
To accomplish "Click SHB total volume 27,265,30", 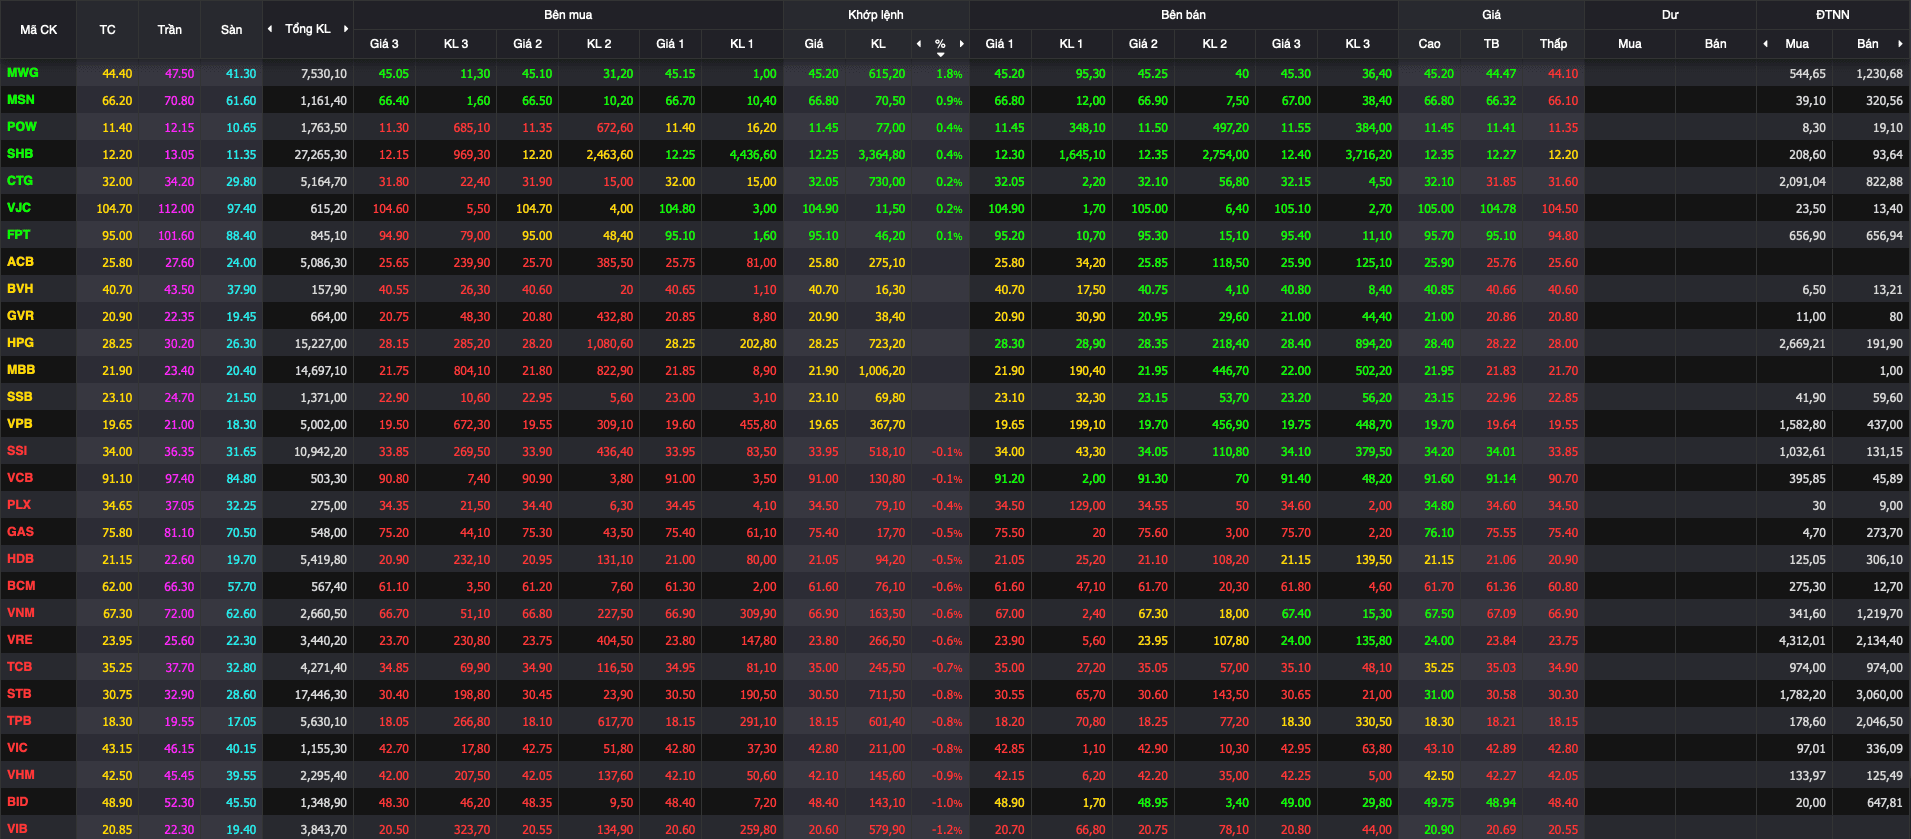I will point(321,155).
